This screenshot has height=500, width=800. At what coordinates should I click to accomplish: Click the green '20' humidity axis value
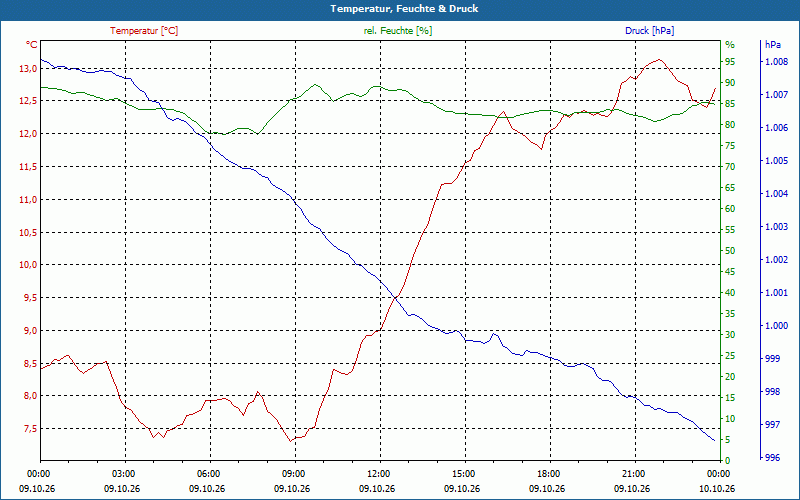(730, 377)
